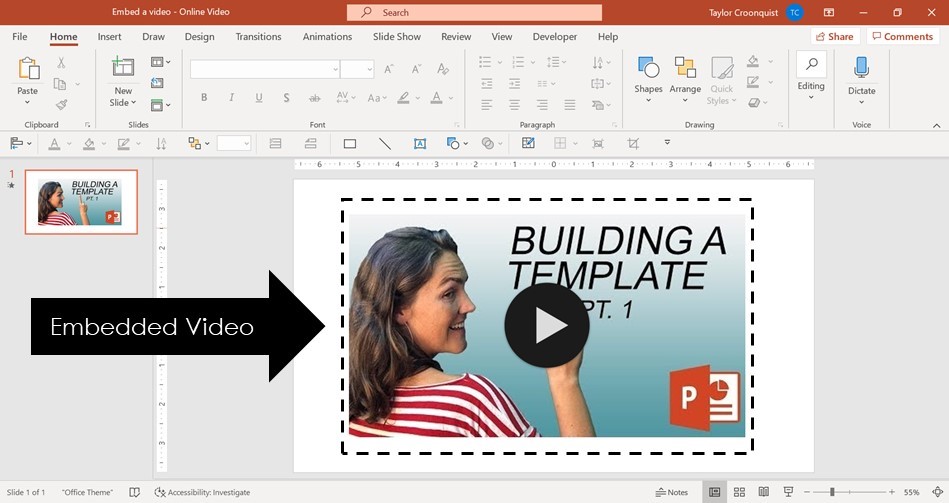The width and height of the screenshot is (949, 503).
Task: Toggle Bold formatting
Action: 205,98
